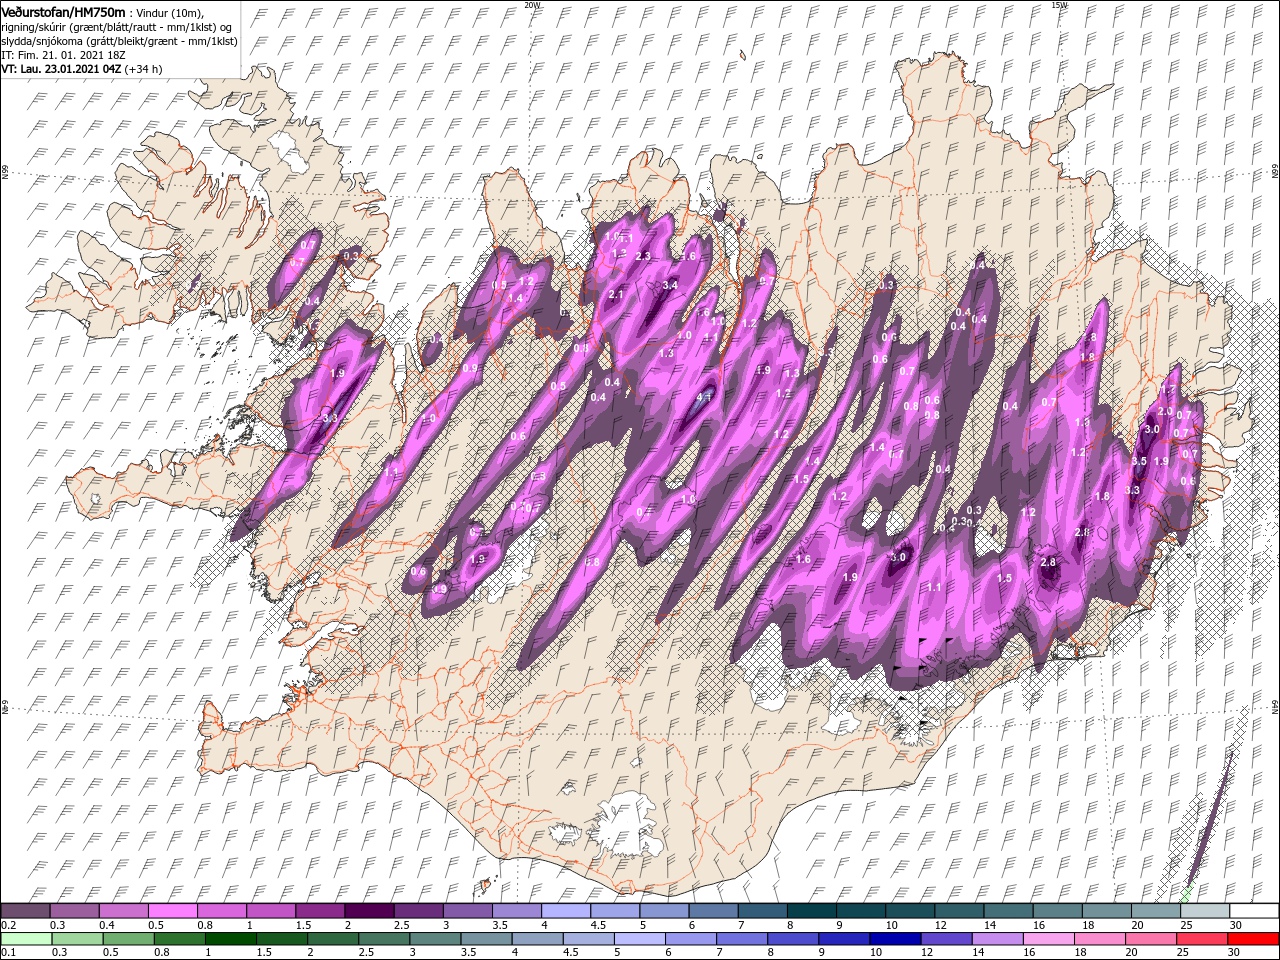Pick the white 30 snow legend swatch
The image size is (1280, 960).
click(x=1252, y=911)
